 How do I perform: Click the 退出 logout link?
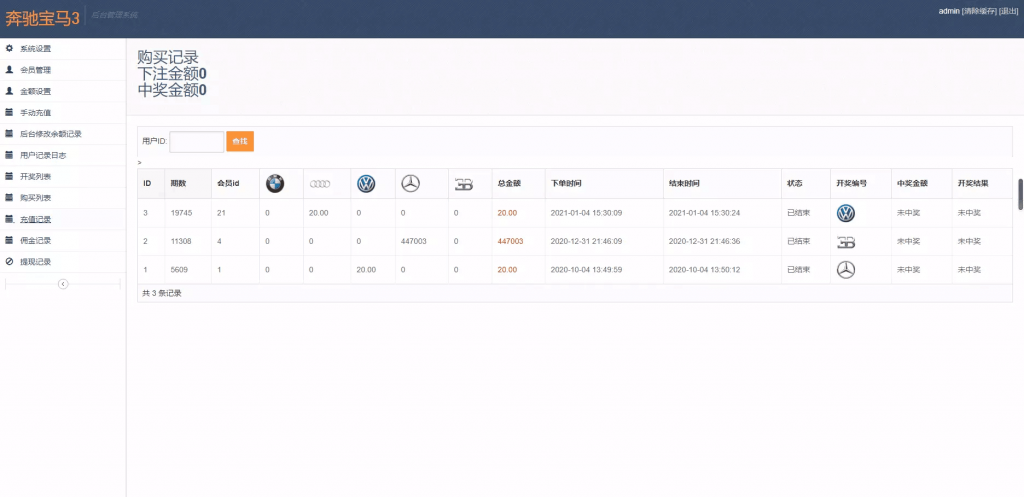click(x=1008, y=10)
